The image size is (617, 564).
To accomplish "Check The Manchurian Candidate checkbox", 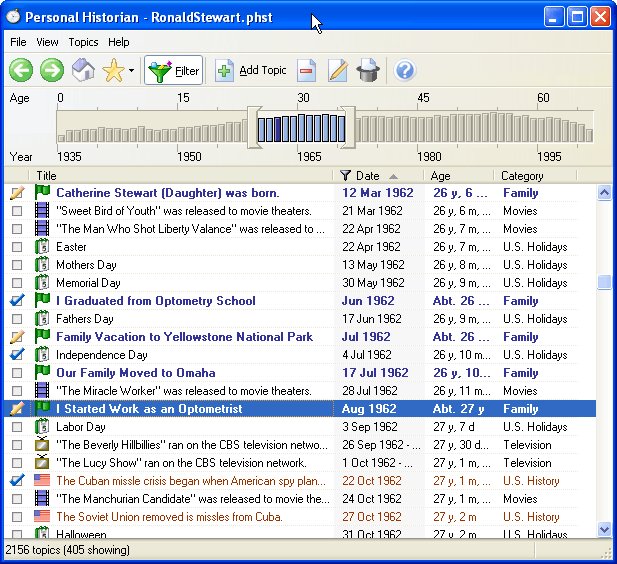I will click(x=17, y=499).
